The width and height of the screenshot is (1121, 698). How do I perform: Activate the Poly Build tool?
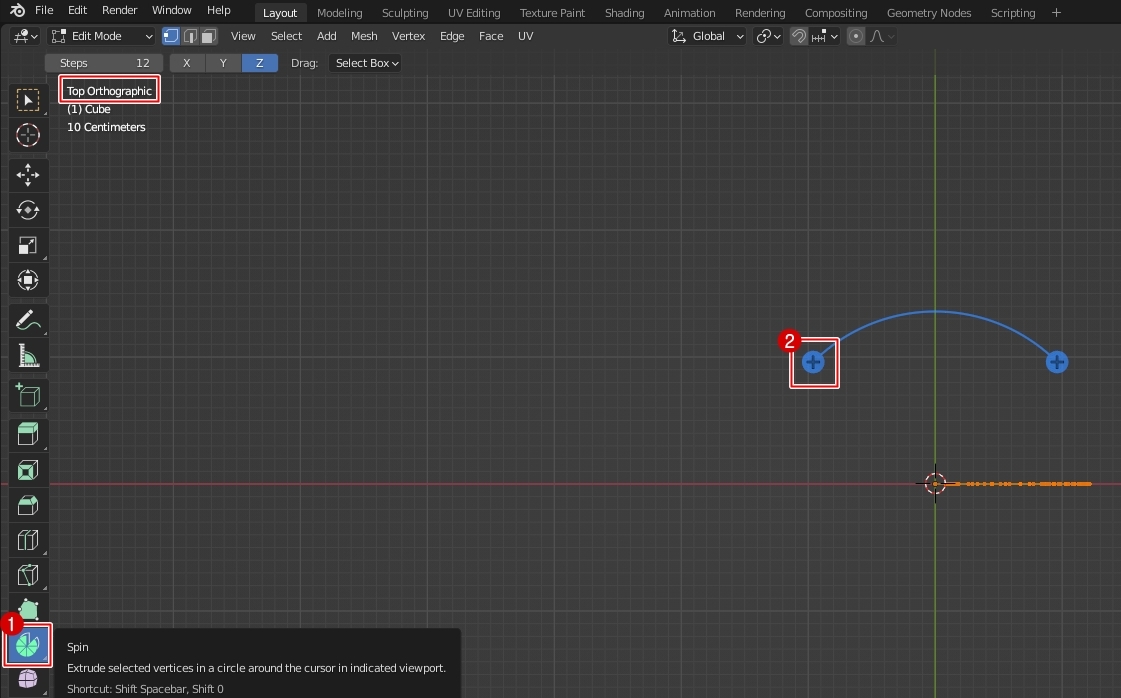[x=28, y=609]
